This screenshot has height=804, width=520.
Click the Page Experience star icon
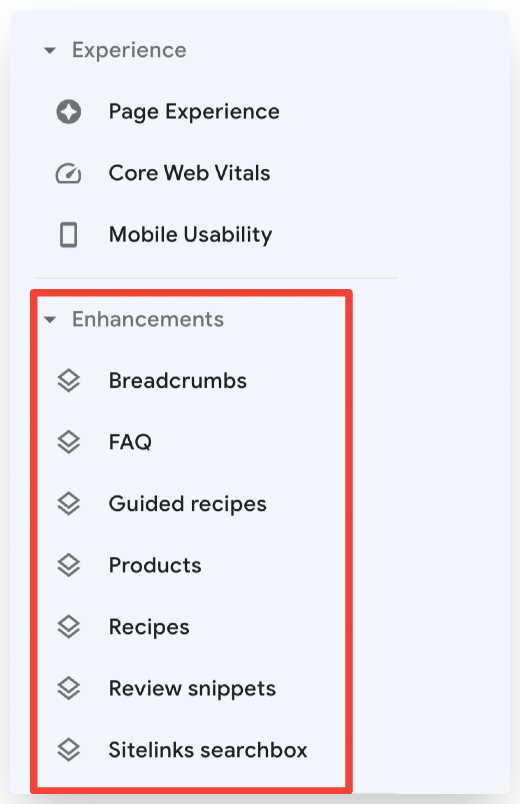point(69,112)
